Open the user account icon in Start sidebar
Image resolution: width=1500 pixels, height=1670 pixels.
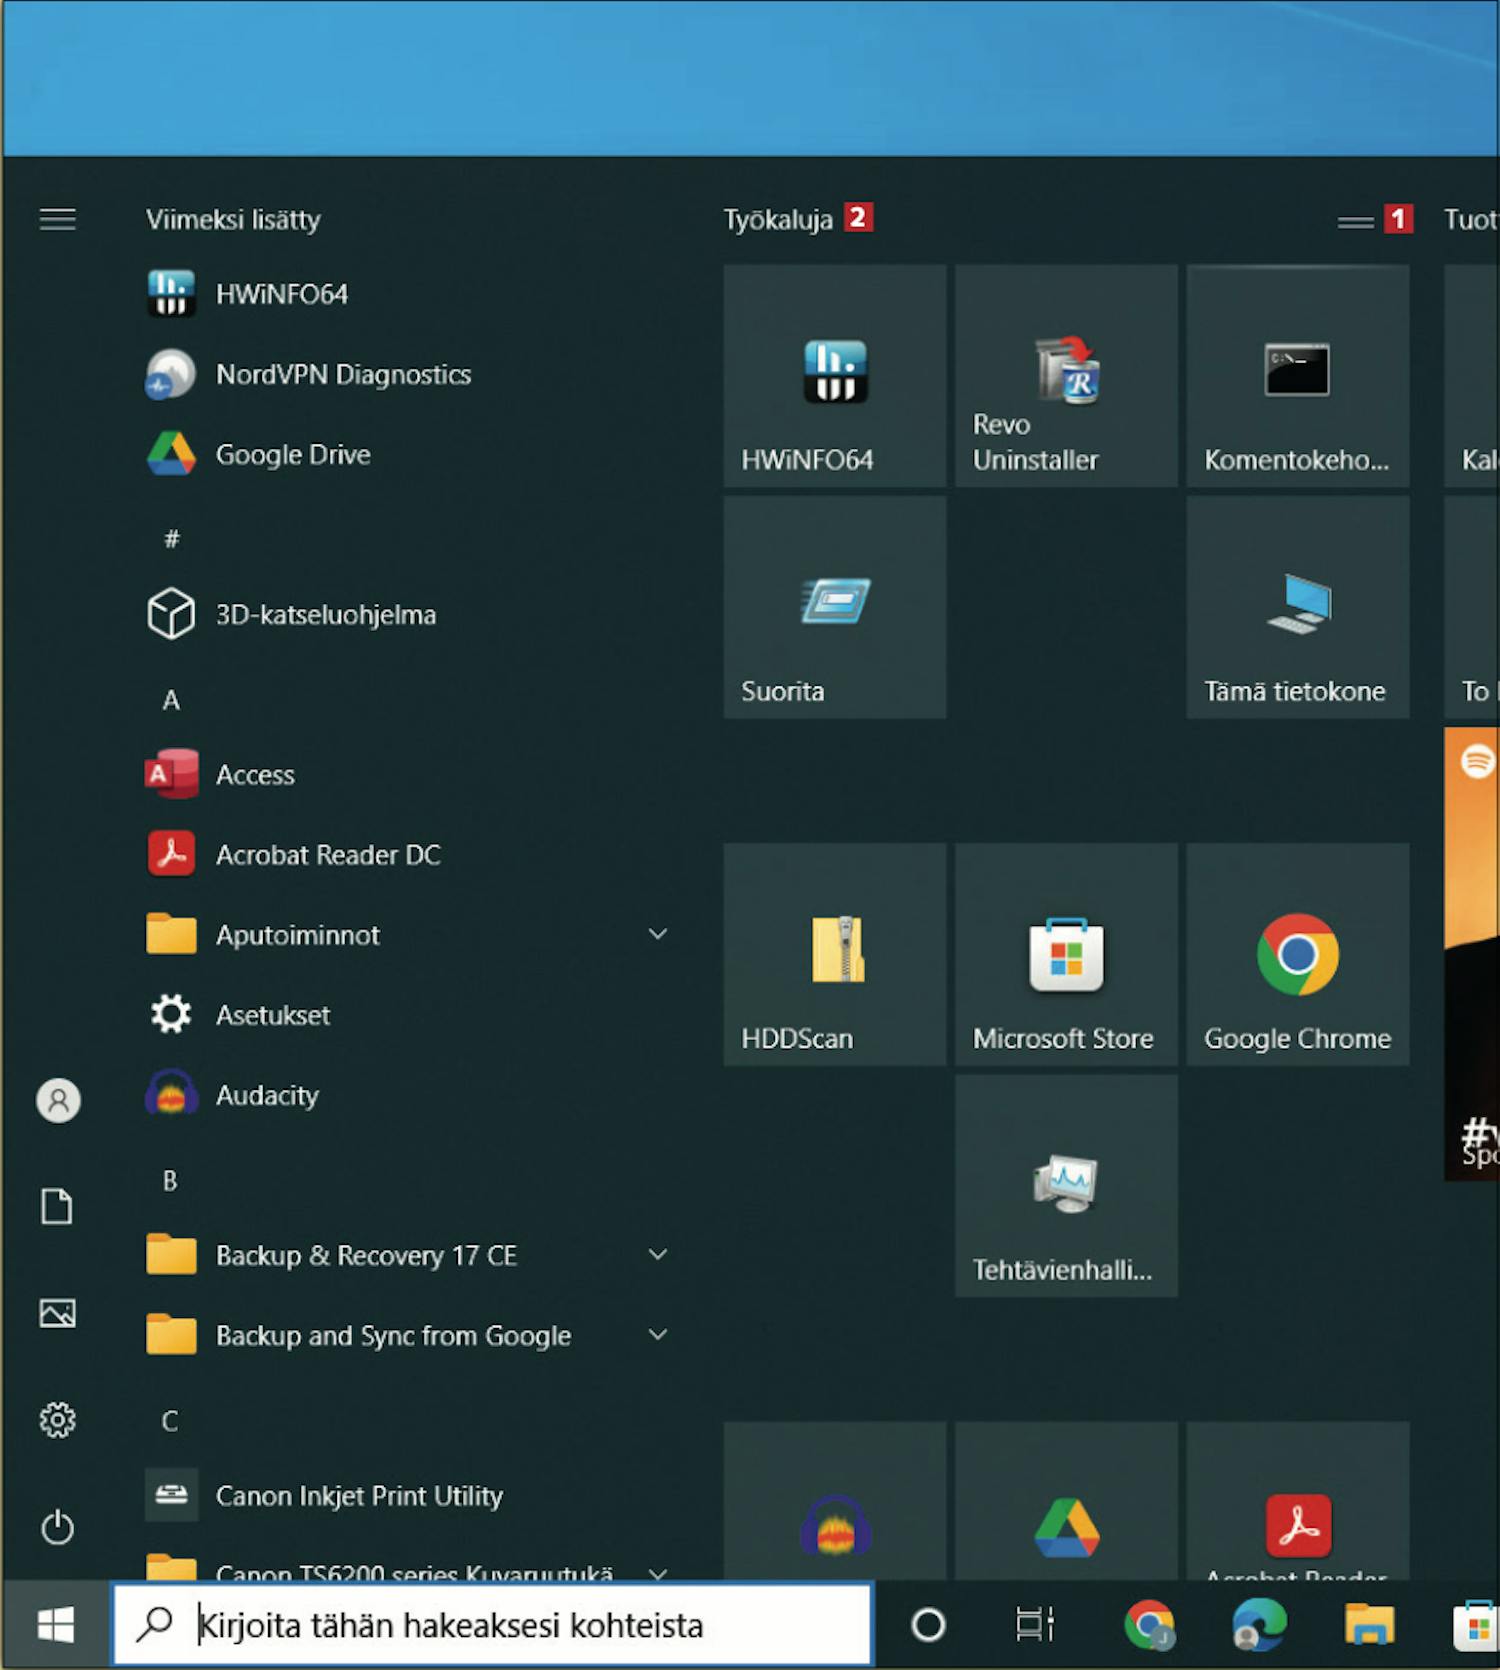point(58,1100)
